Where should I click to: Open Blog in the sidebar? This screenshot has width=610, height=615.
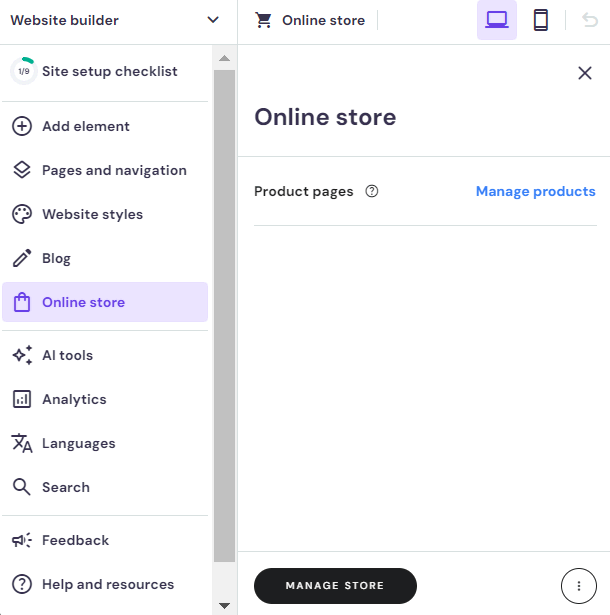click(x=105, y=258)
